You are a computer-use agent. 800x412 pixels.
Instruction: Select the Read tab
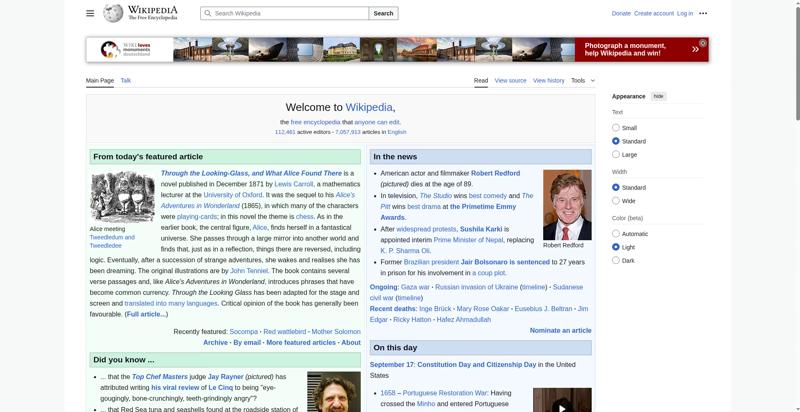[x=481, y=81]
